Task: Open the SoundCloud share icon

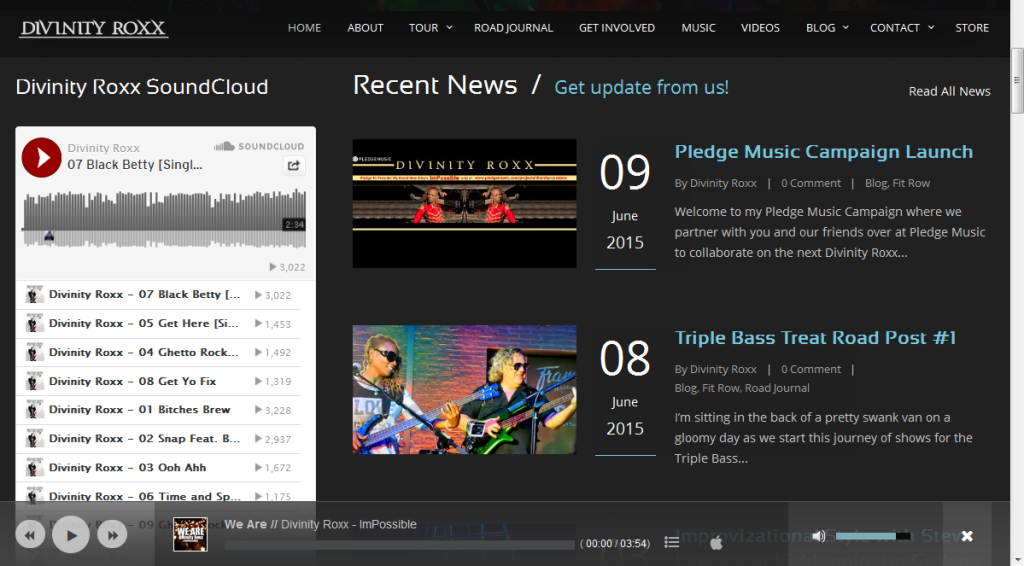Action: tap(294, 165)
